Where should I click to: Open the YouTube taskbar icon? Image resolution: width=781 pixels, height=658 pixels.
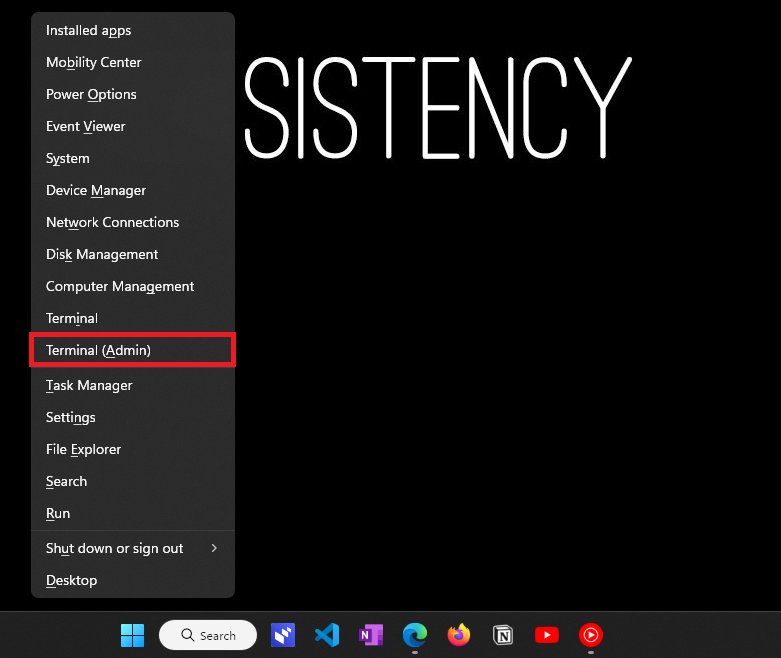click(x=547, y=635)
